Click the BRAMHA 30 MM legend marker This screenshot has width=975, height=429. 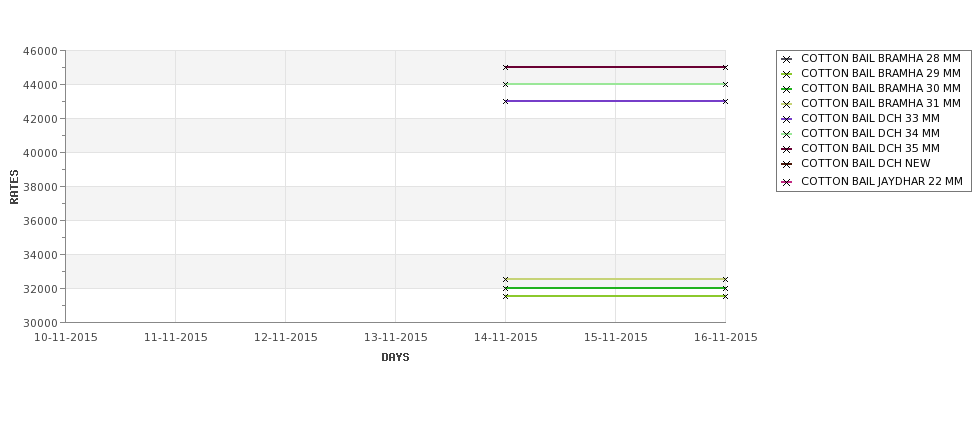pyautogui.click(x=786, y=89)
